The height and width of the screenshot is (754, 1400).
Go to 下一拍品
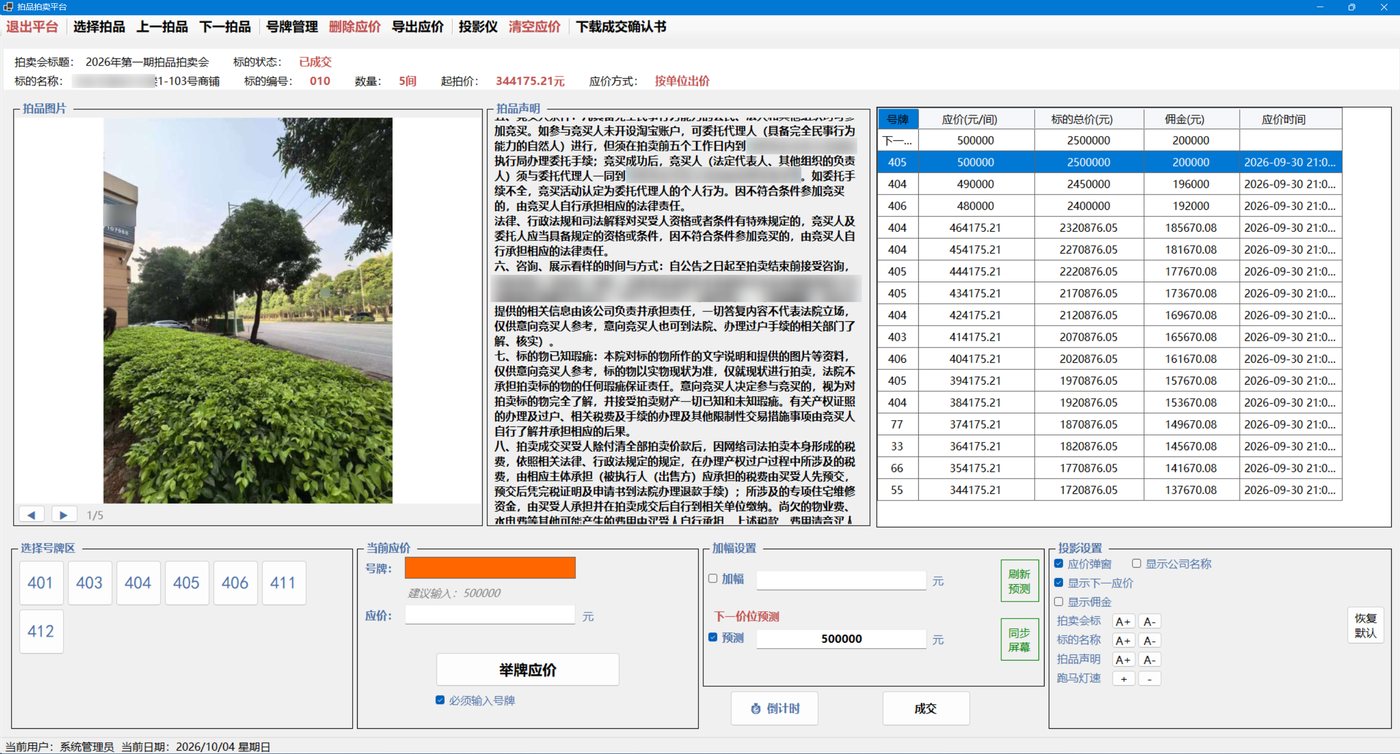pyautogui.click(x=225, y=27)
